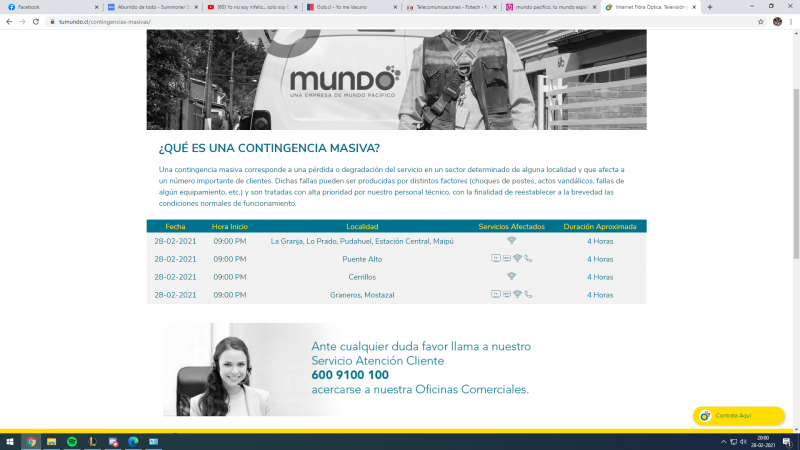Viewport: 800px width, 450px height.
Task: Open File Explorer from the taskbar
Action: [x=52, y=442]
